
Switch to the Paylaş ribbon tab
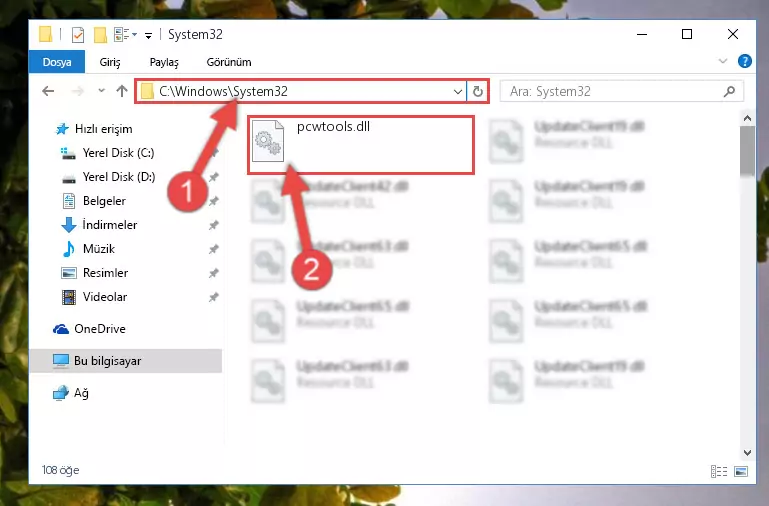pos(164,62)
